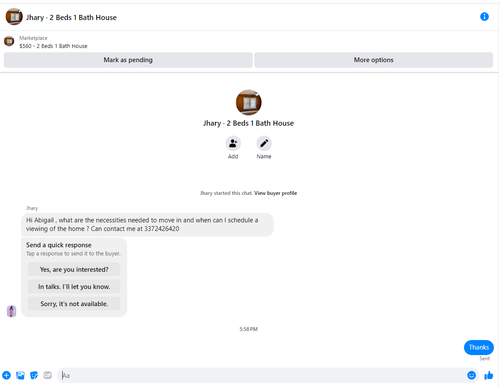Click the chat name under the large avatar
Screen dimensions: 500x388
249,123
